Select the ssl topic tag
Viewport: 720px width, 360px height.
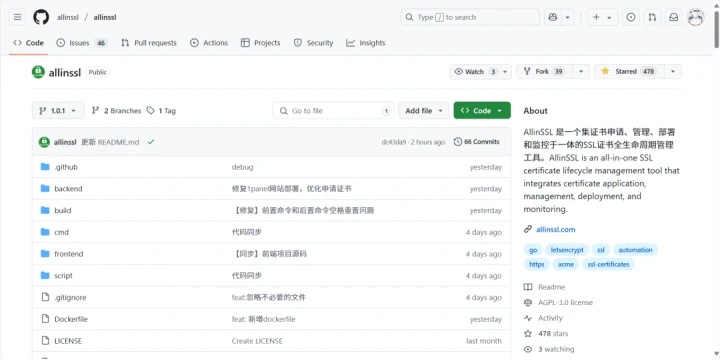pos(601,250)
